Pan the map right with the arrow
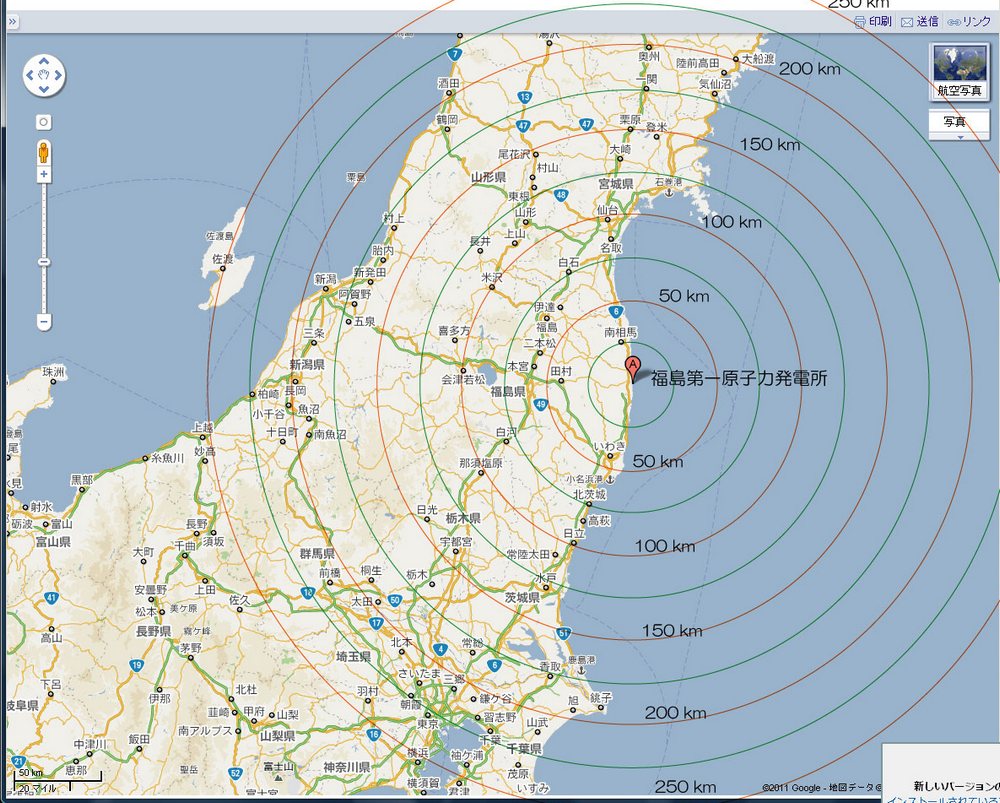Viewport: 1000px width, 803px height. [58, 75]
